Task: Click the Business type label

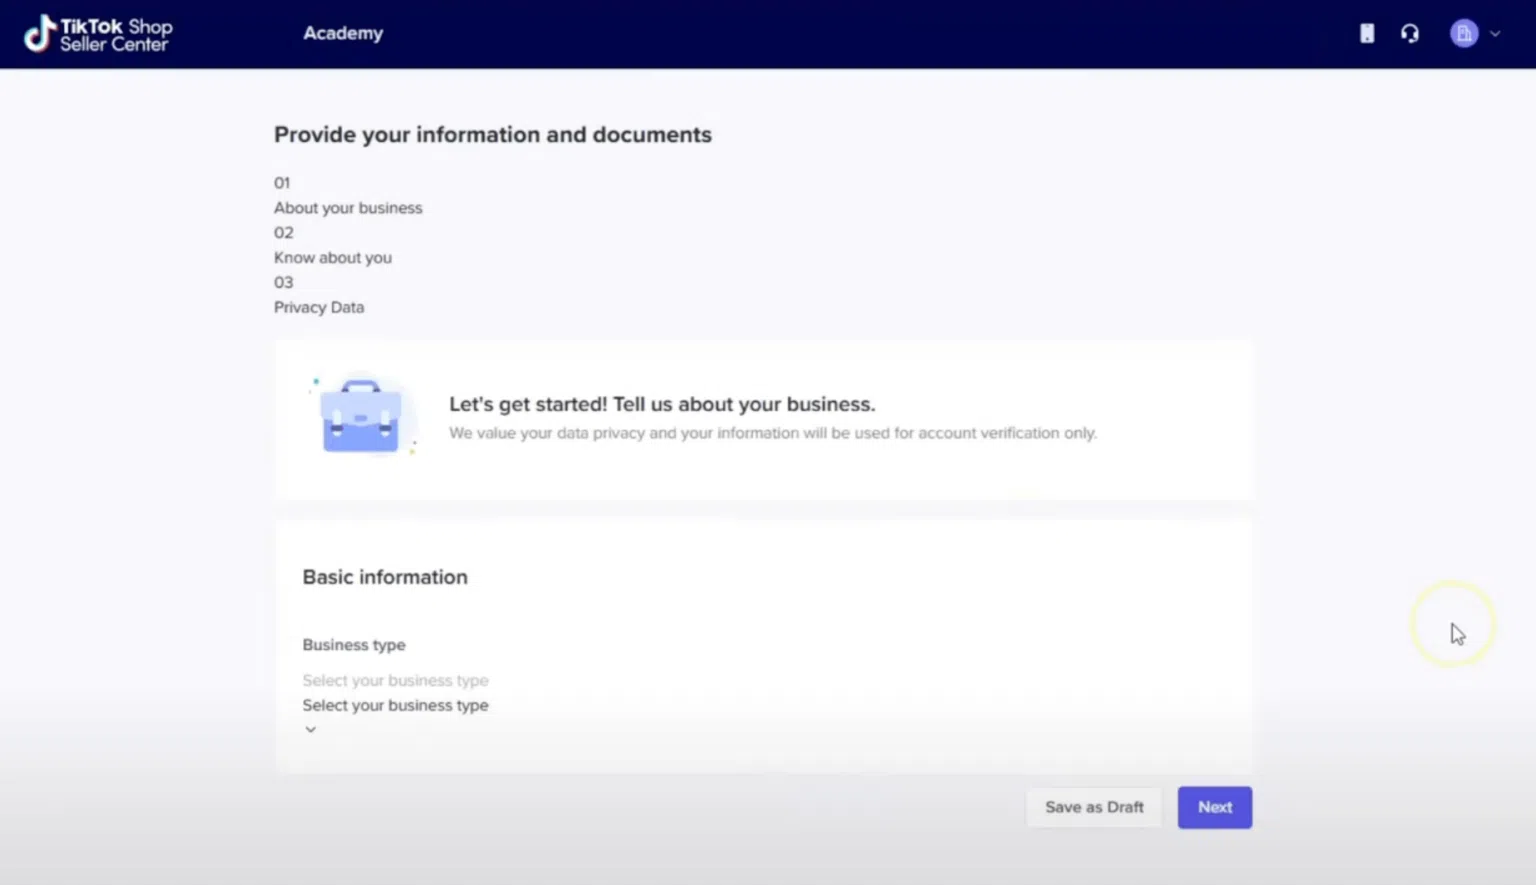Action: pyautogui.click(x=354, y=645)
